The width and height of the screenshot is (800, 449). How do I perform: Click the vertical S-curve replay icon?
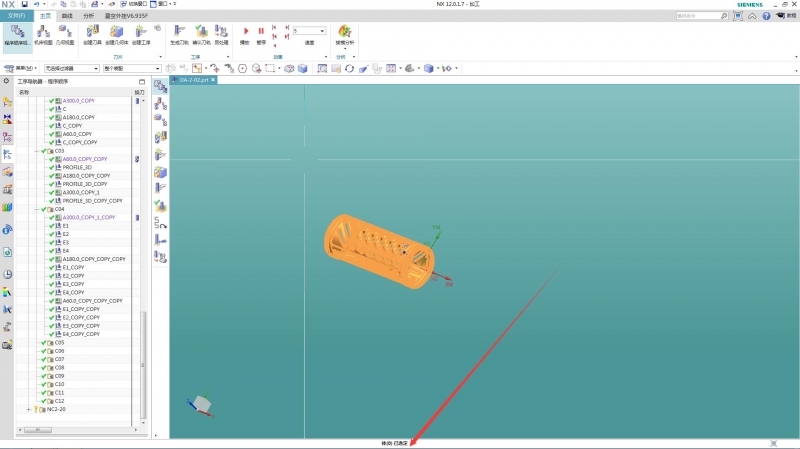[x=161, y=223]
